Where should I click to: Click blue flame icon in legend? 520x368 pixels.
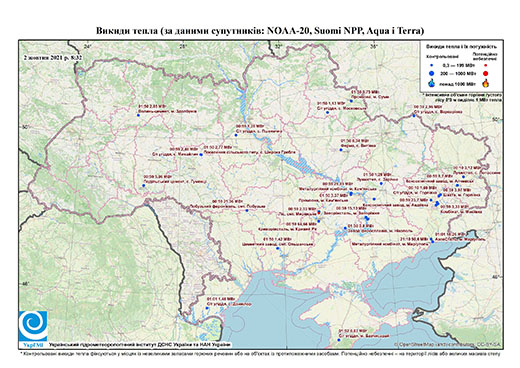[x=432, y=83]
